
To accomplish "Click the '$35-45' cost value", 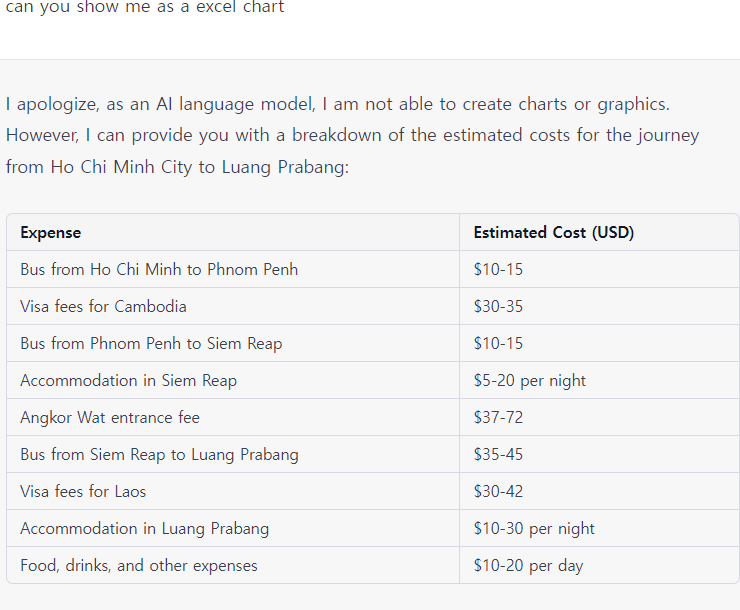I will (498, 454).
